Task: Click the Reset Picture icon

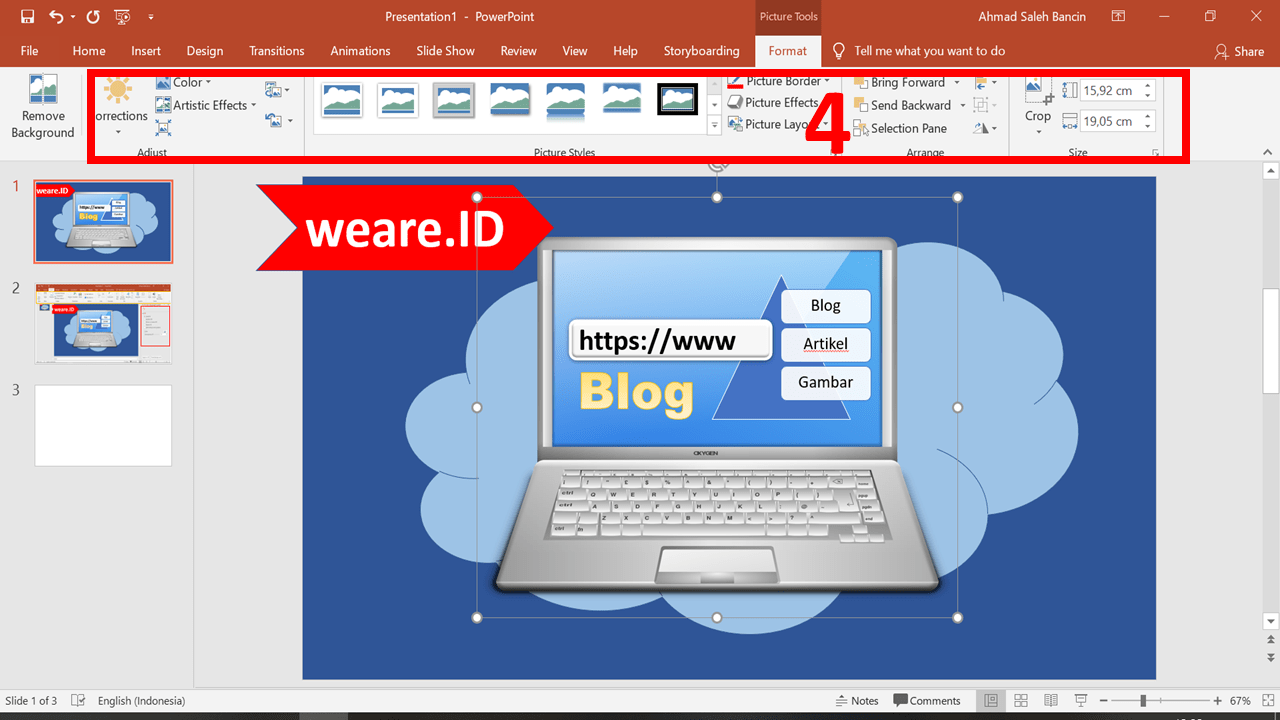Action: pyautogui.click(x=278, y=120)
